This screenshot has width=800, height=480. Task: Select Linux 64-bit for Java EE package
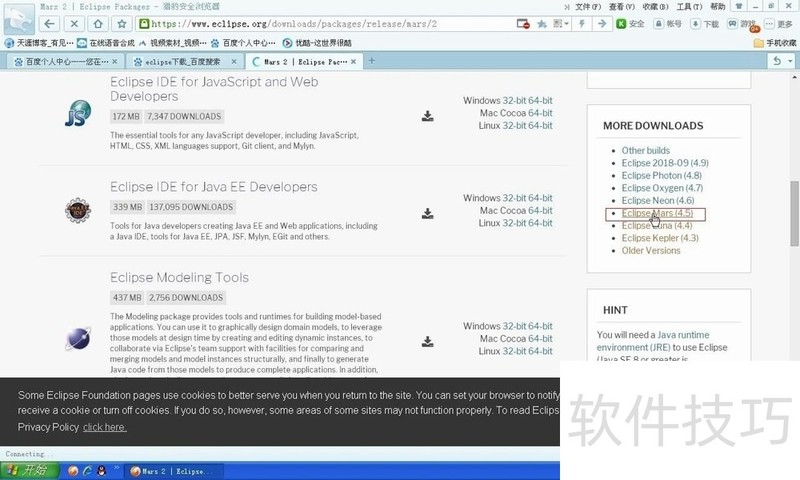tap(540, 223)
